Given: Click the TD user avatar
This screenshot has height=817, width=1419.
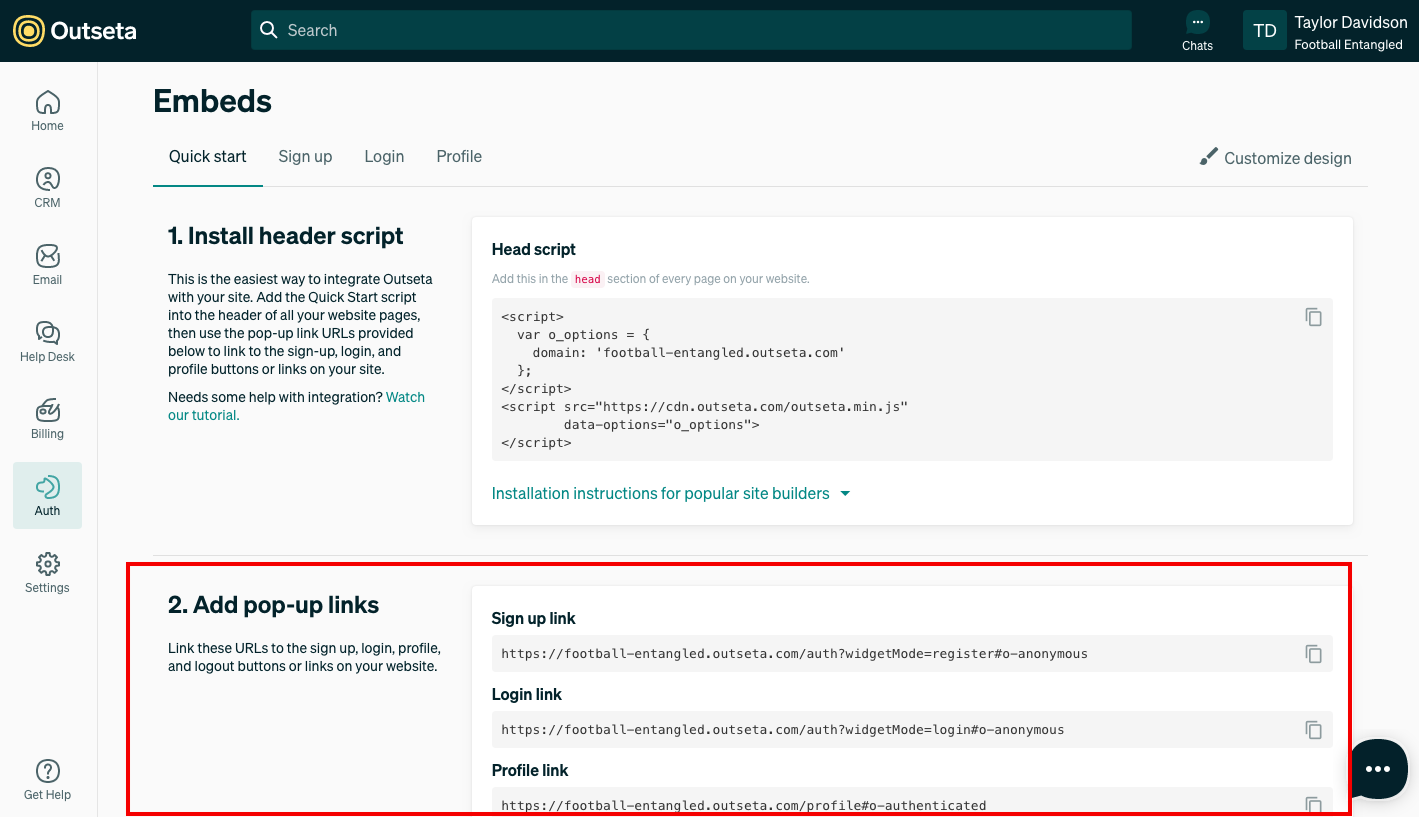Looking at the screenshot, I should coord(1265,31).
